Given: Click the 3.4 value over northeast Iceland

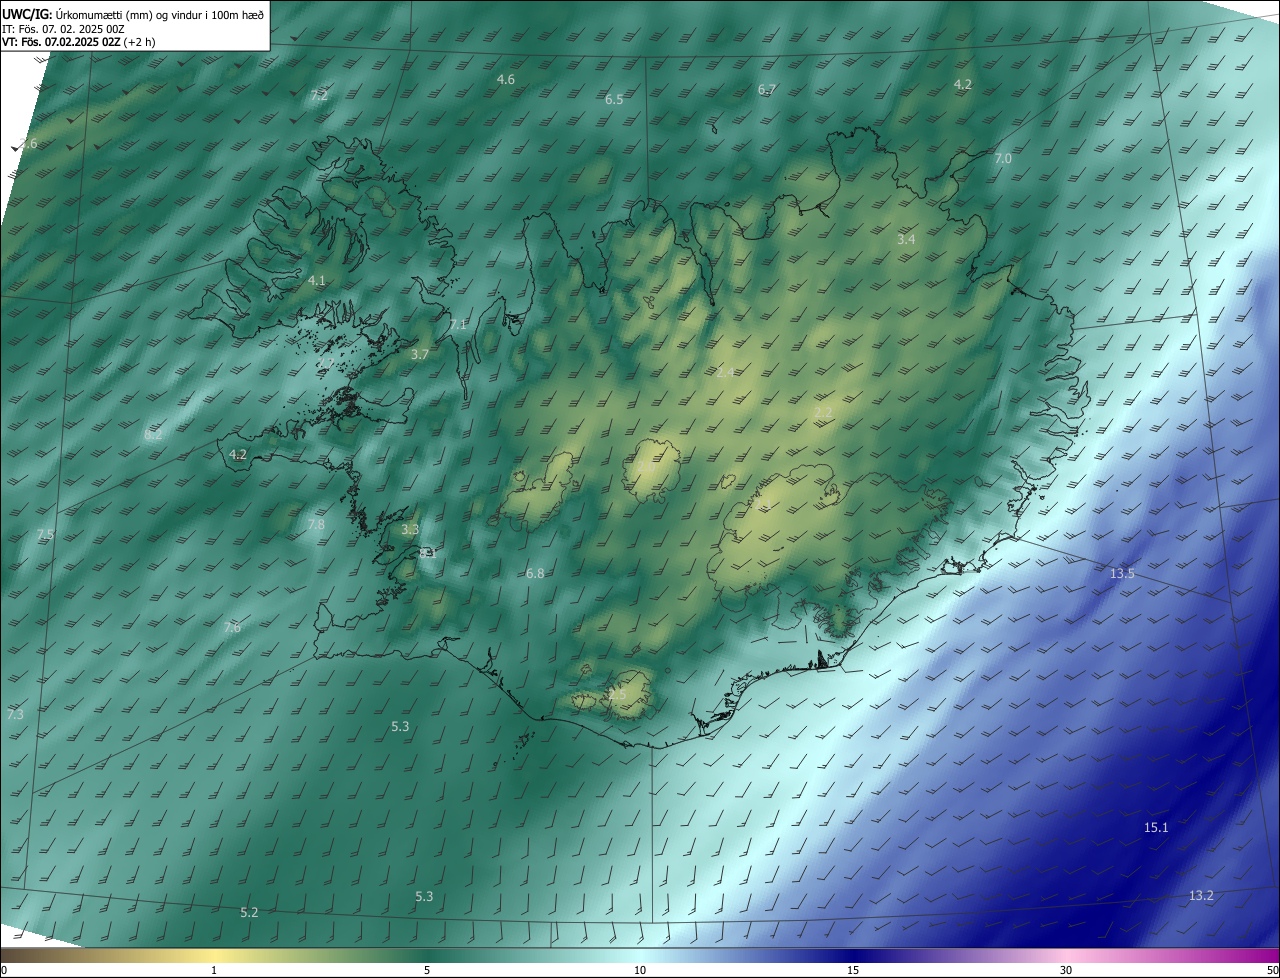Looking at the screenshot, I should tap(906, 240).
